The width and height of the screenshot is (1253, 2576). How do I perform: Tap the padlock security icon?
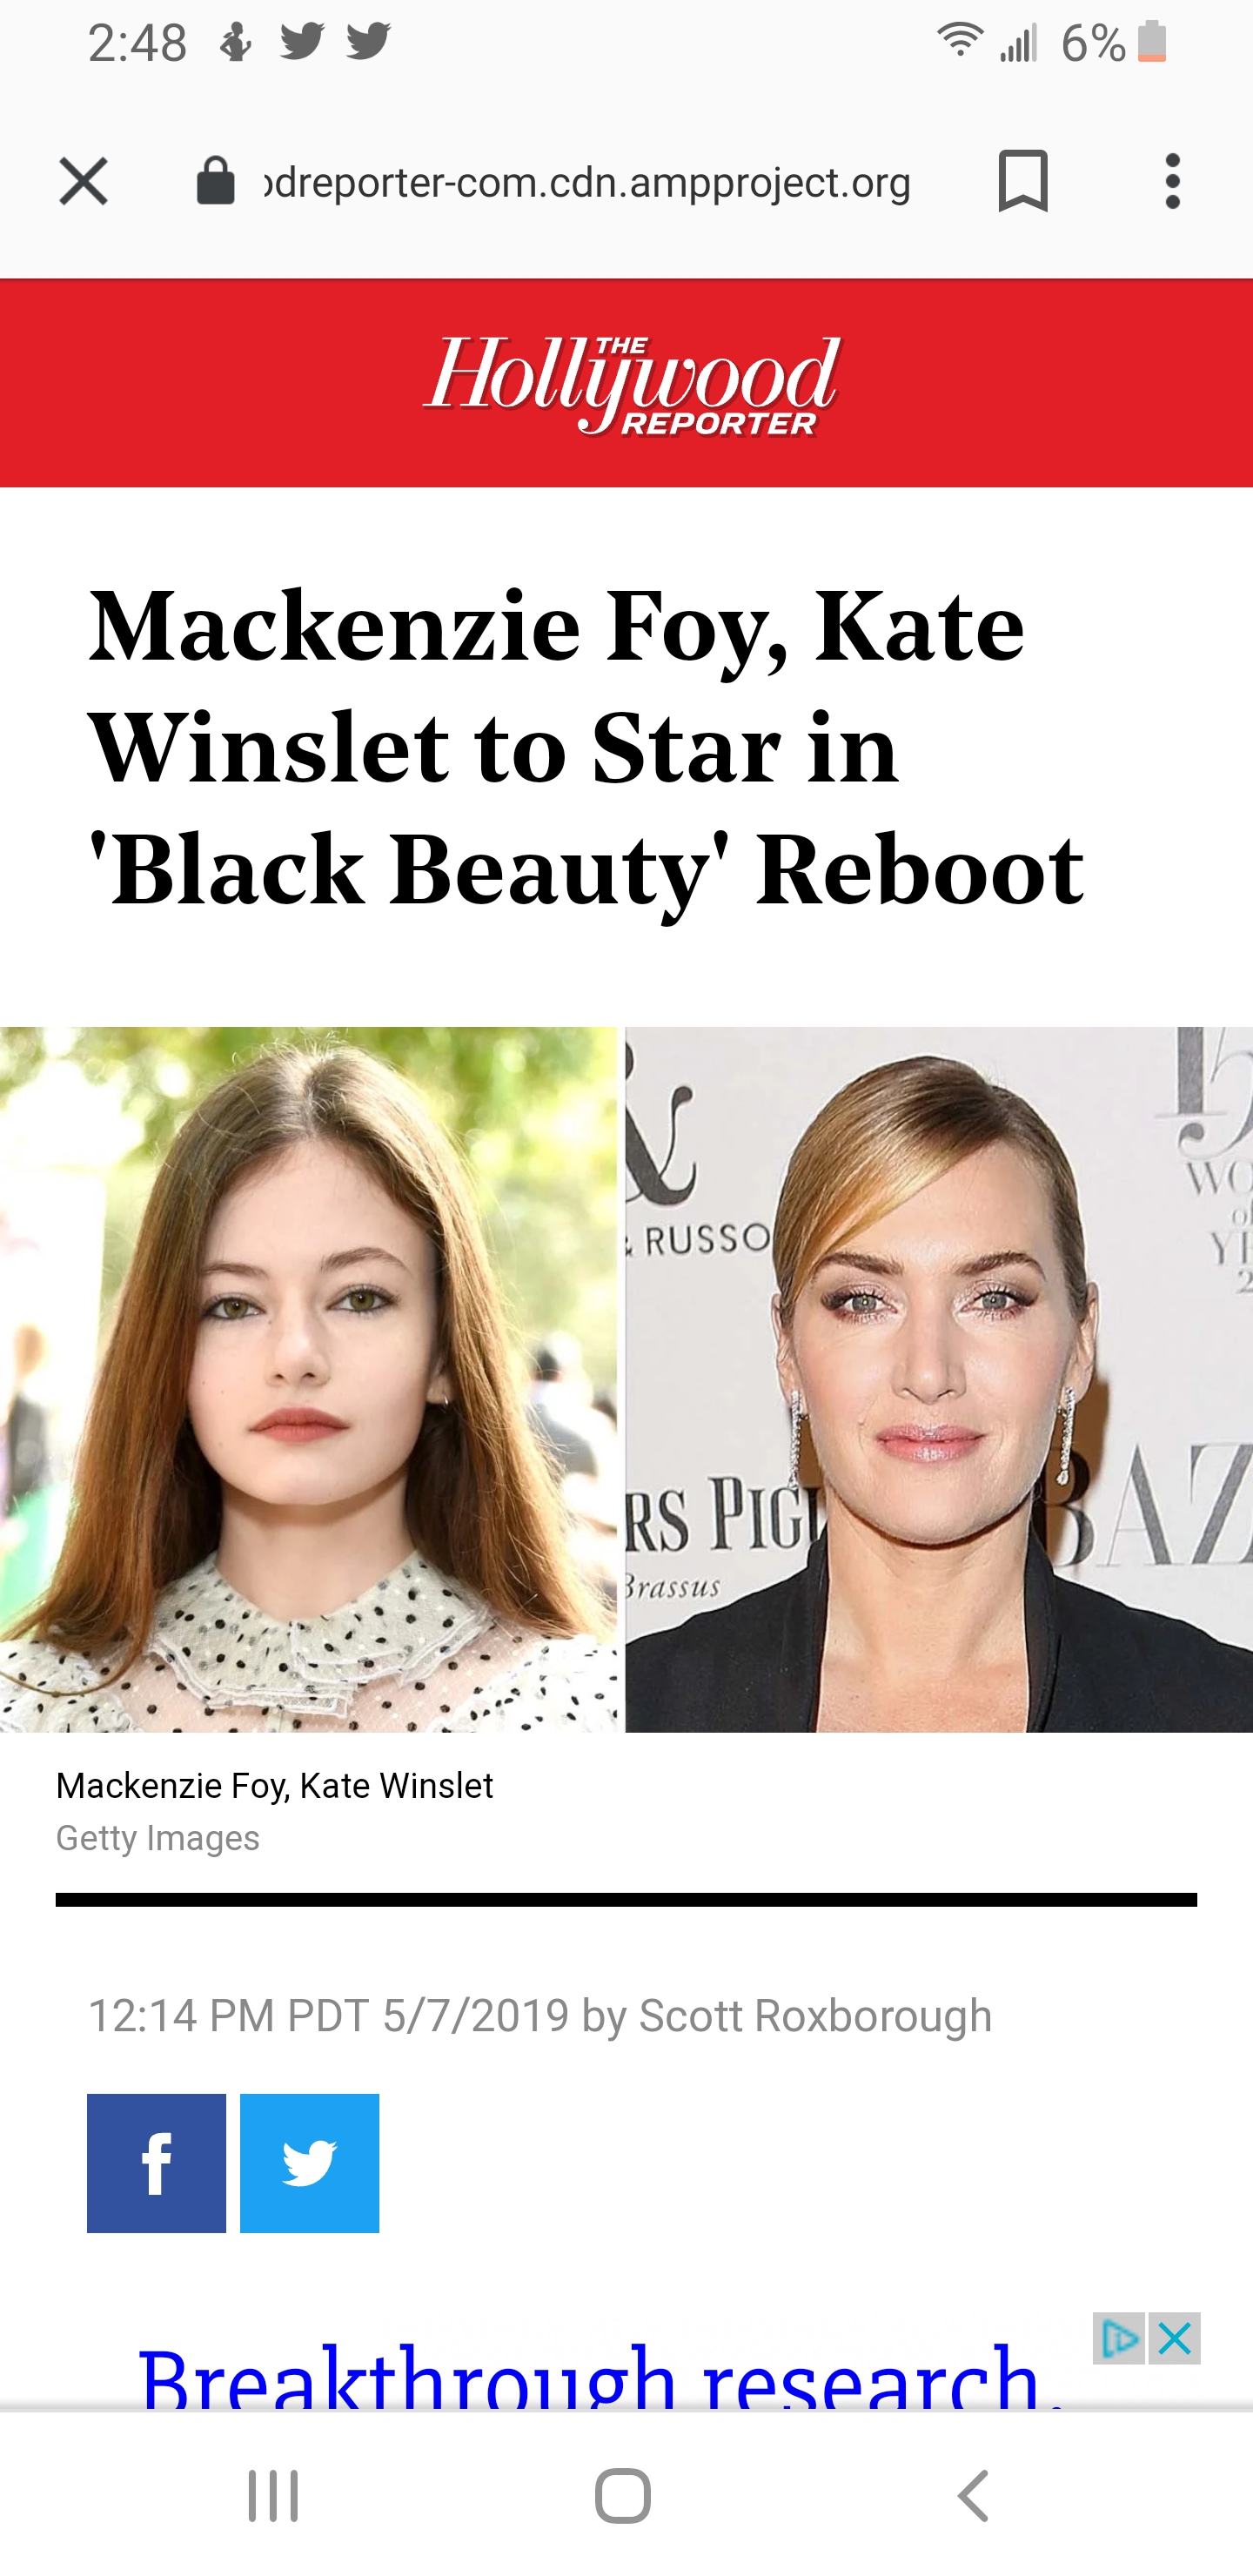[215, 181]
